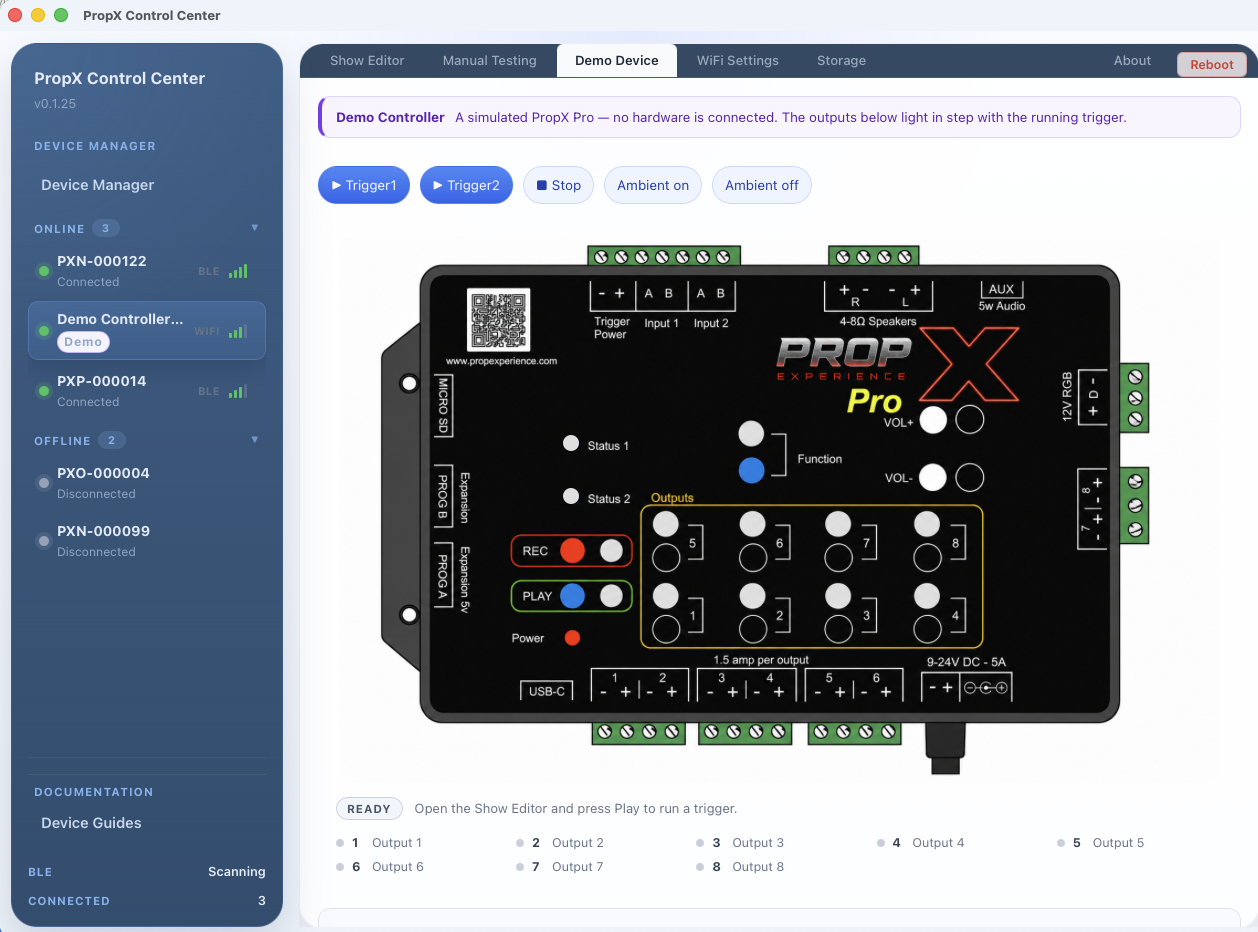The image size is (1258, 932).
Task: Collapse the OFFLINE device group
Action: [254, 440]
